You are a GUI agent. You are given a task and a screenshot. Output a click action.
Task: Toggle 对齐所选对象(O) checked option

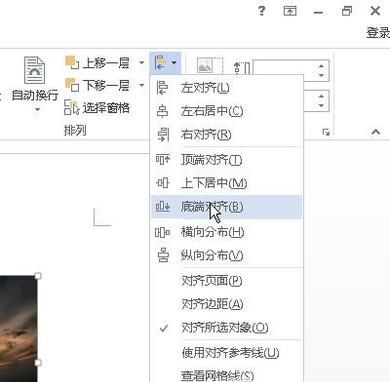227,328
